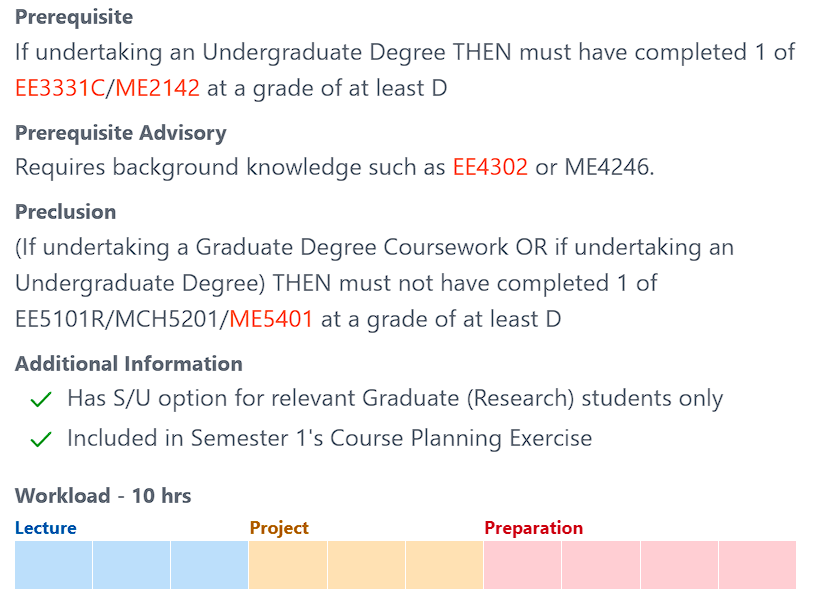Follow the EE4302 advisory course link

pyautogui.click(x=490, y=168)
